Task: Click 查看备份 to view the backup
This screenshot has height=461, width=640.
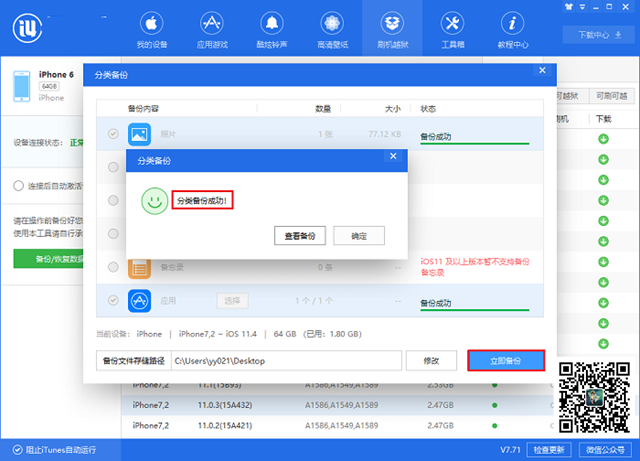Action: pyautogui.click(x=300, y=236)
